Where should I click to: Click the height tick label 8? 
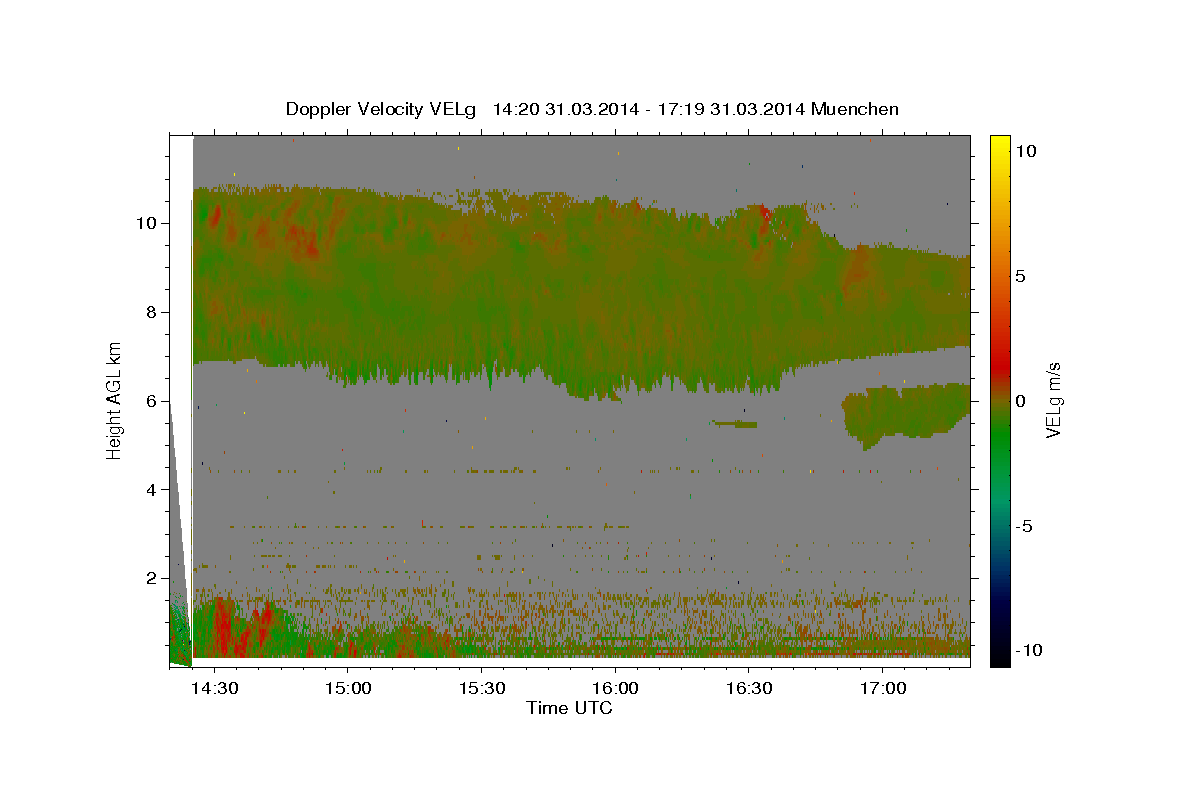[150, 312]
